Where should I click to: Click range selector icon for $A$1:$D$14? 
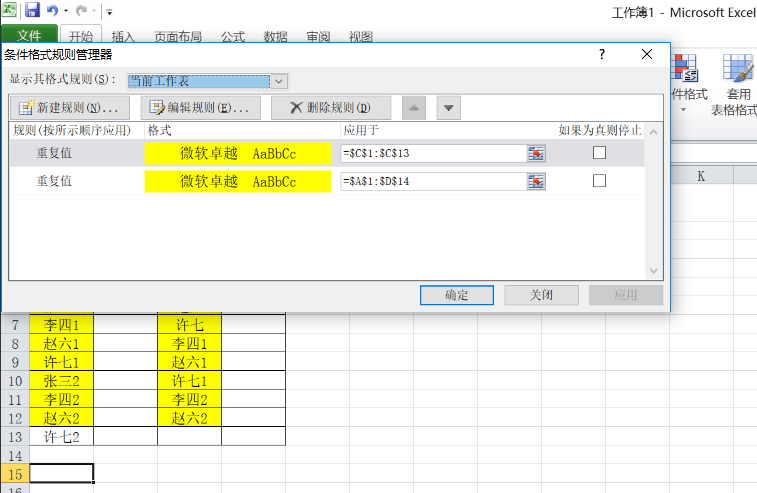536,182
